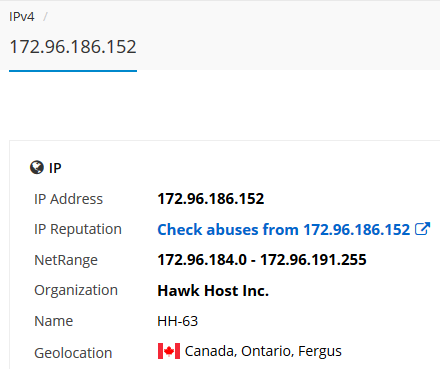
Task: Click the Organization field label
Action: coord(76,290)
